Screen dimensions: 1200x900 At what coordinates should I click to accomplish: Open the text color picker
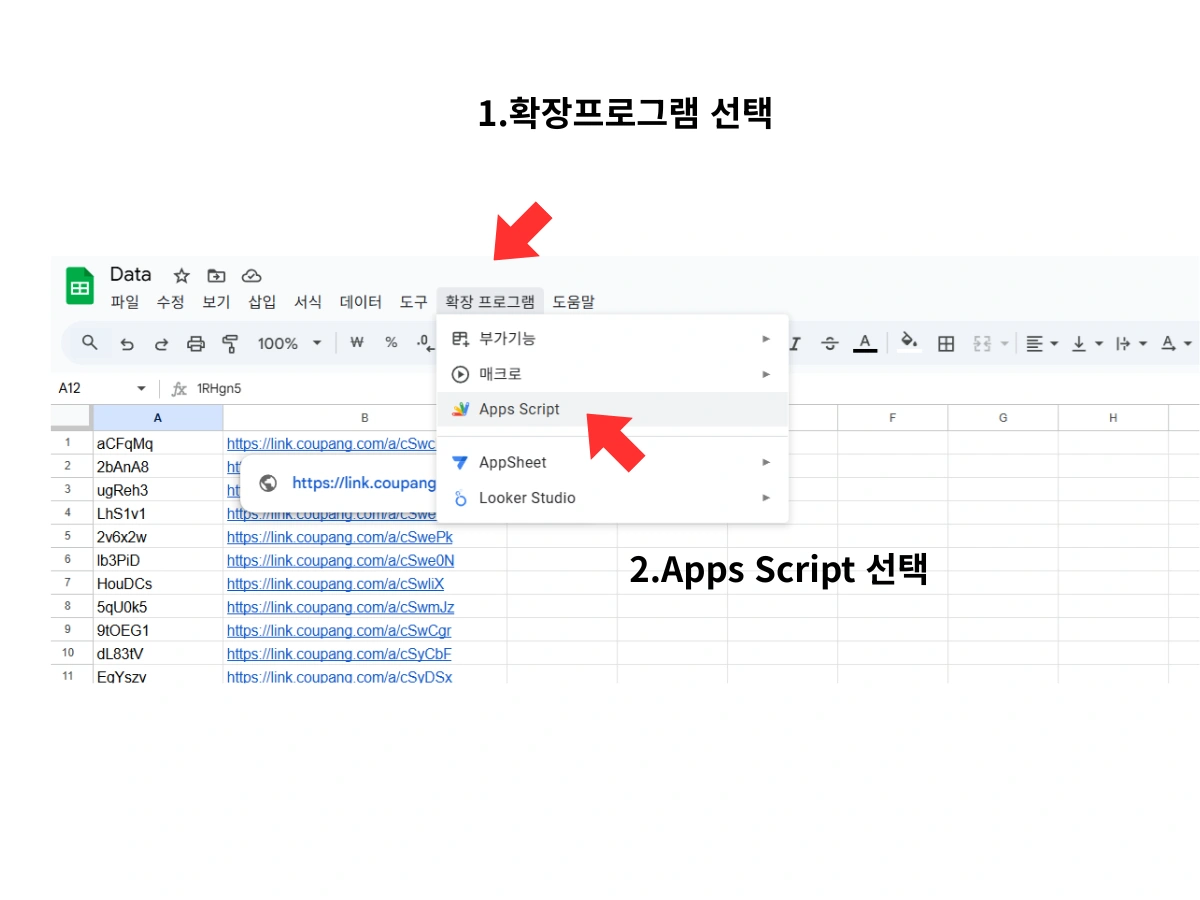[865, 343]
